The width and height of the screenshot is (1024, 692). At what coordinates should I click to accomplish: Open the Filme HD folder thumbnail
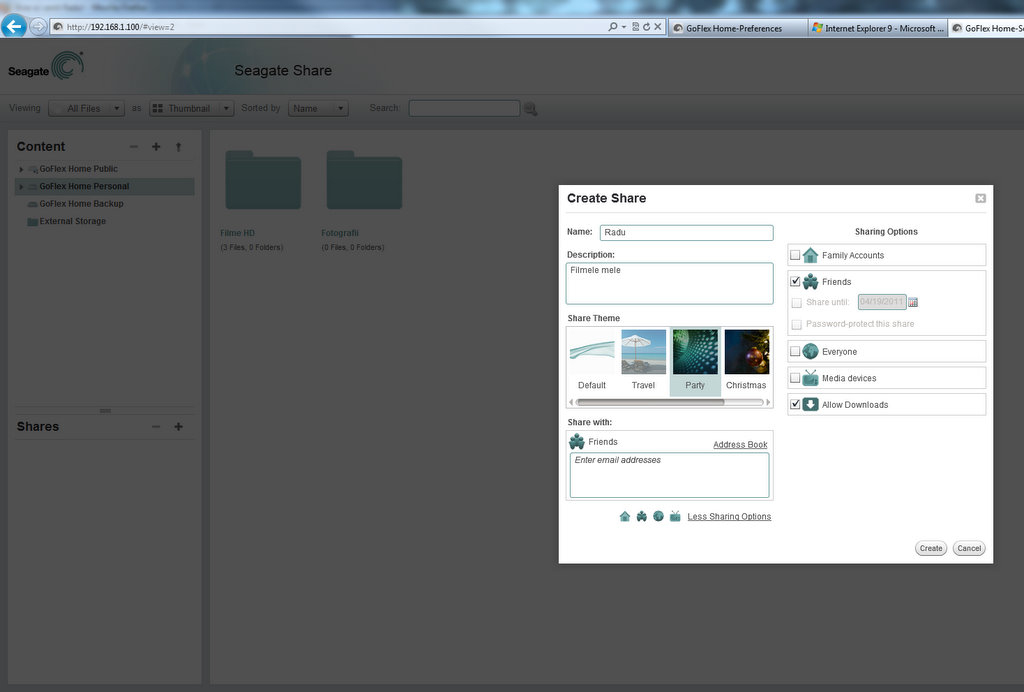point(263,180)
